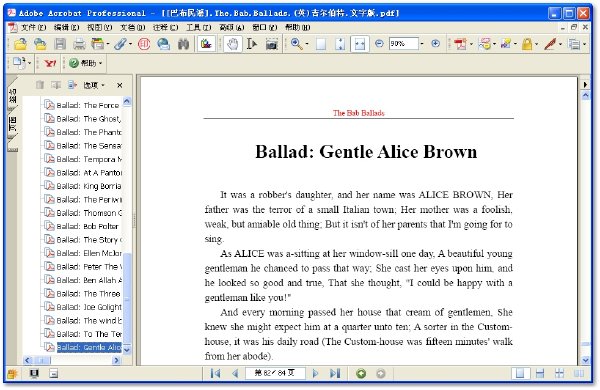Switch to Continuous page layout

coord(540,374)
